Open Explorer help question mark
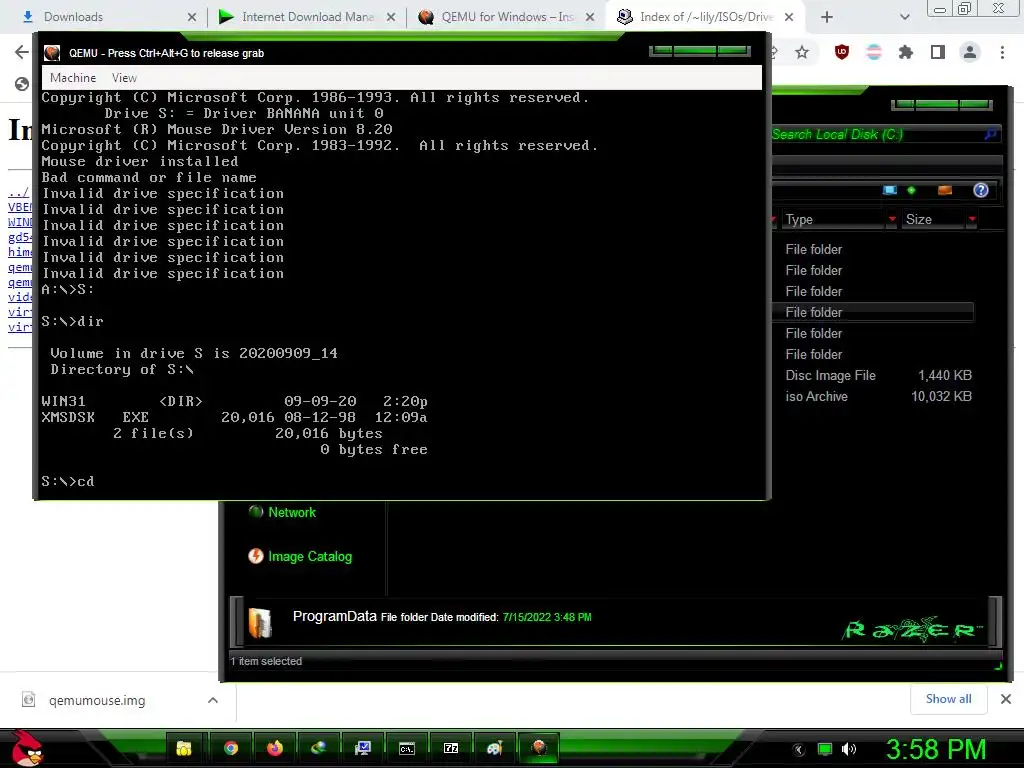1024x768 pixels. (x=980, y=190)
